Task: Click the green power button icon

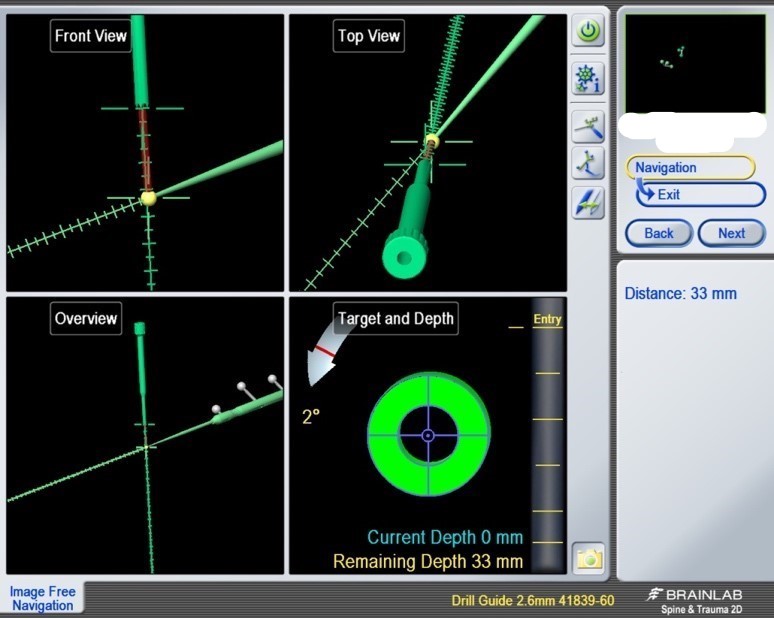Action: click(x=588, y=31)
